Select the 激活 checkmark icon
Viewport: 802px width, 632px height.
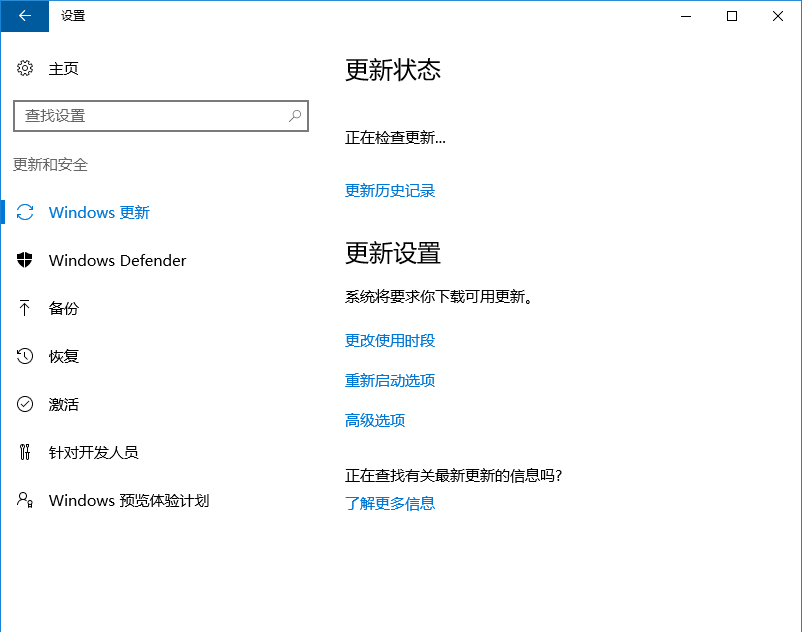click(x=26, y=404)
